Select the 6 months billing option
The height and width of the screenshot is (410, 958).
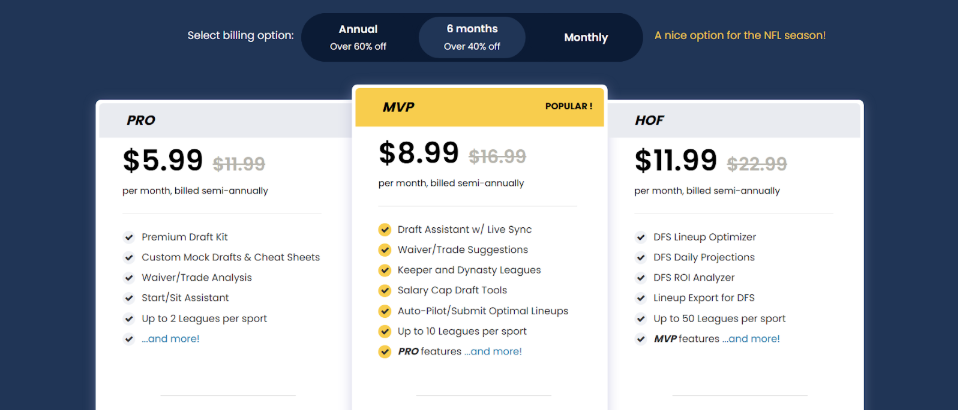click(472, 37)
